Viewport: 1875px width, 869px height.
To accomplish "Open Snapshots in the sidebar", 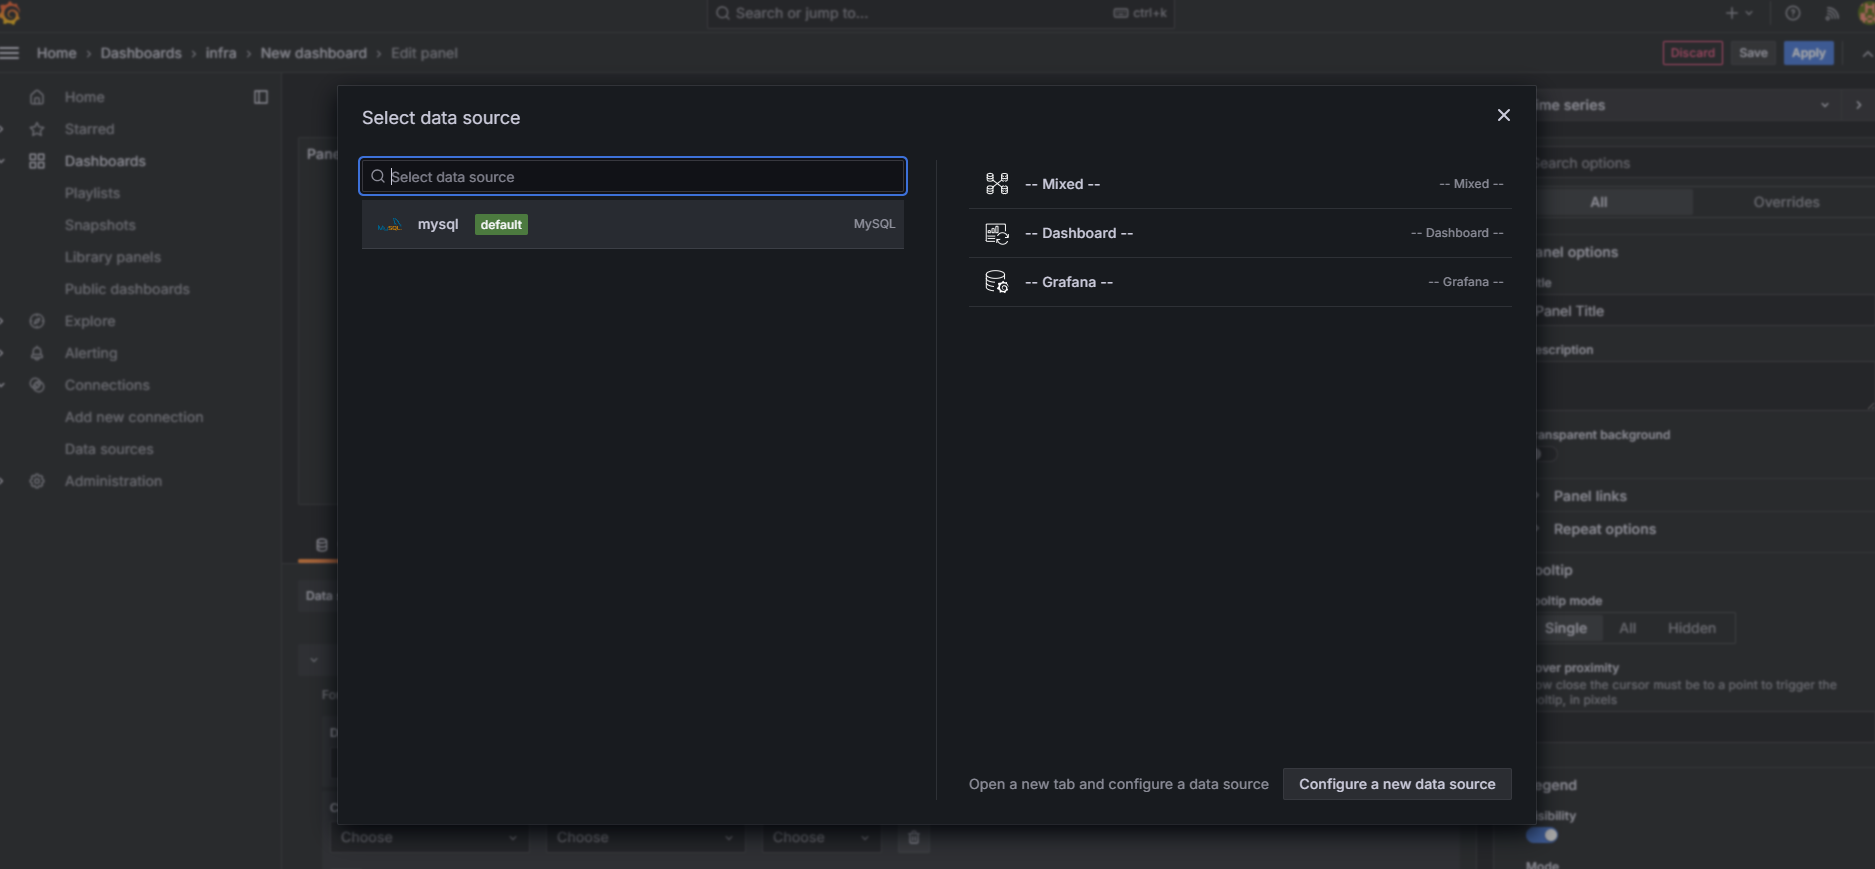I will (x=100, y=225).
